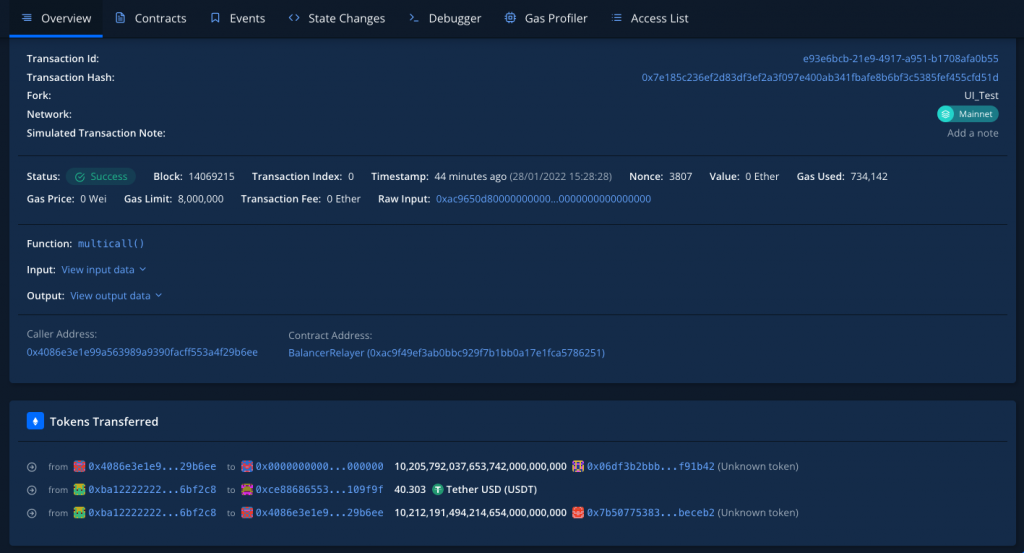Click the Tether USD (USDT) token name

point(492,490)
